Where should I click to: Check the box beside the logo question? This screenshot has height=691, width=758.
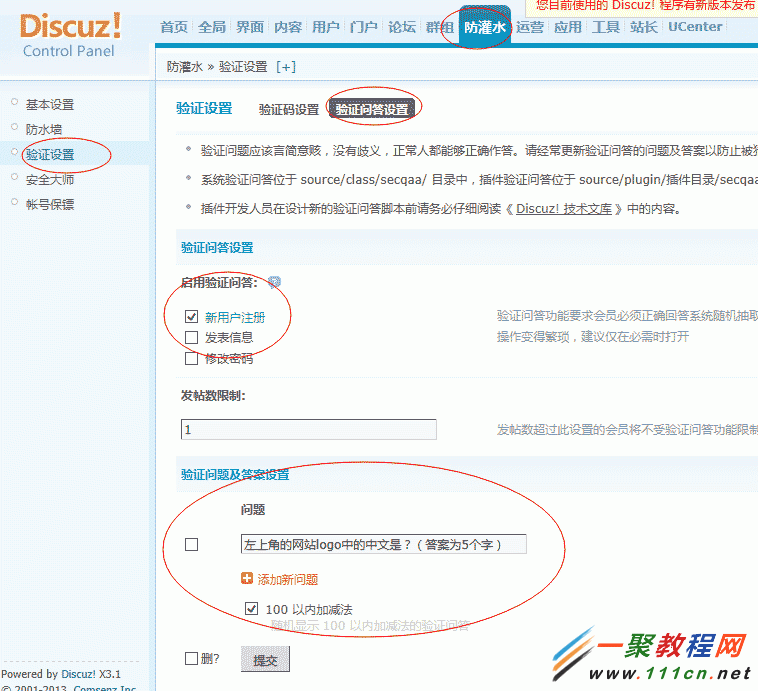tap(192, 545)
